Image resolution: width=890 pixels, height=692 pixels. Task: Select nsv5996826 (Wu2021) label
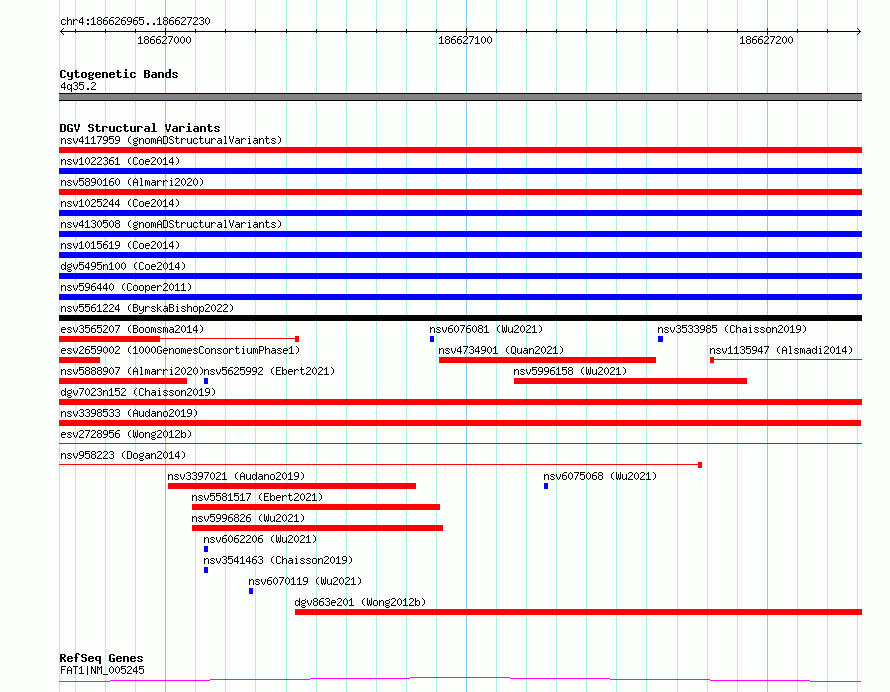pyautogui.click(x=248, y=518)
